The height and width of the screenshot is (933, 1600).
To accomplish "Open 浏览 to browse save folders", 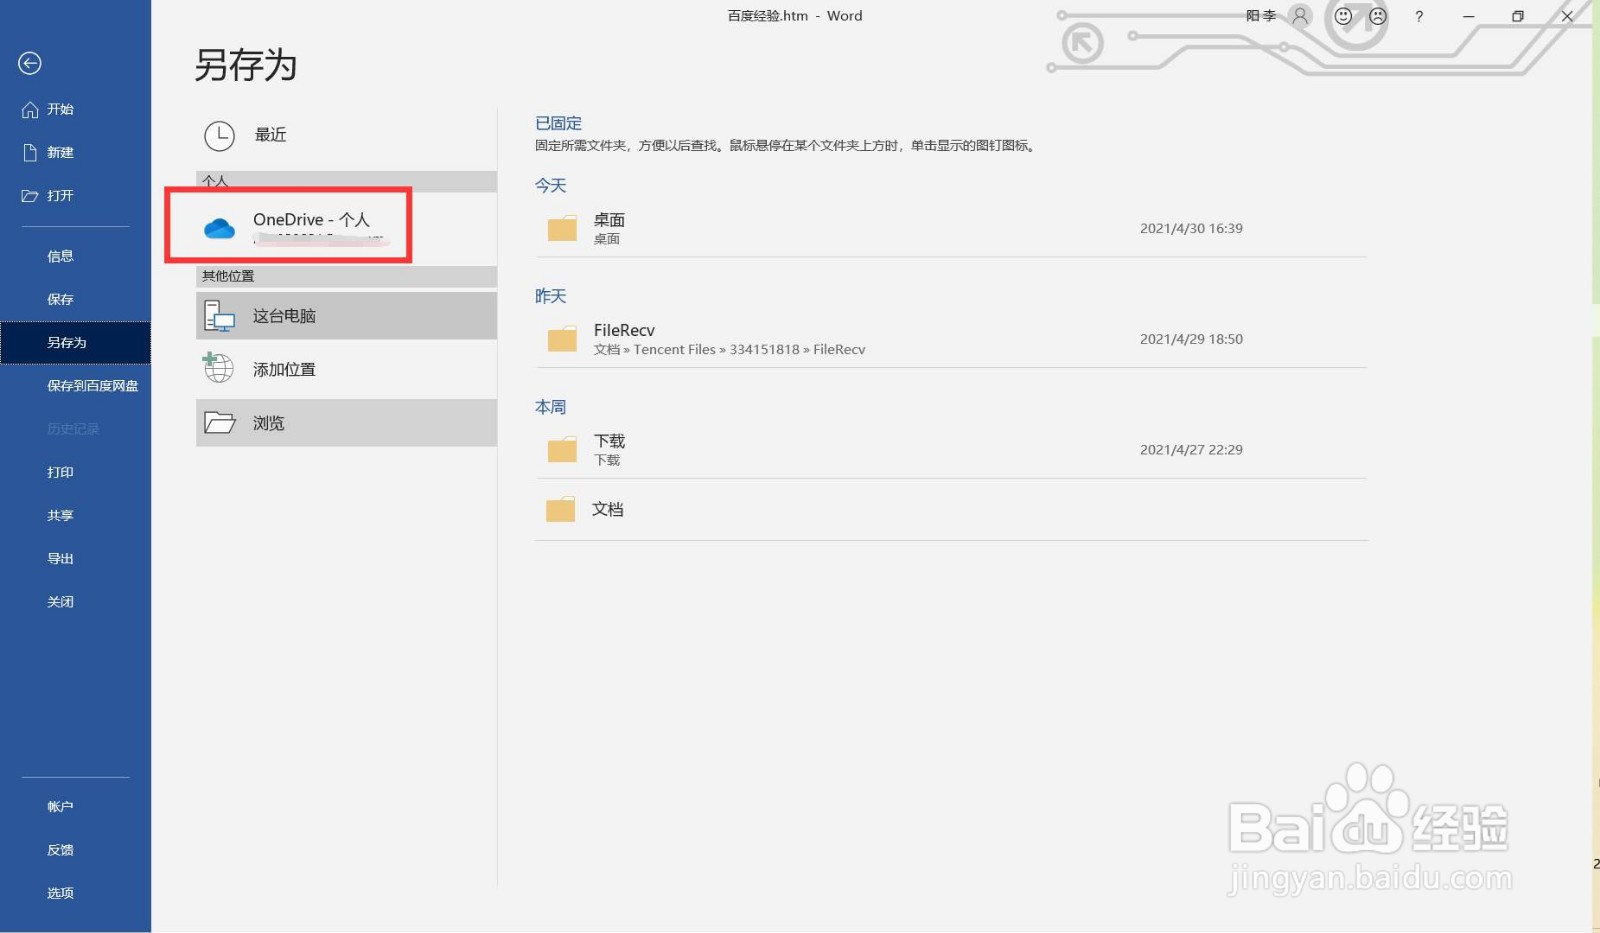I will point(269,422).
